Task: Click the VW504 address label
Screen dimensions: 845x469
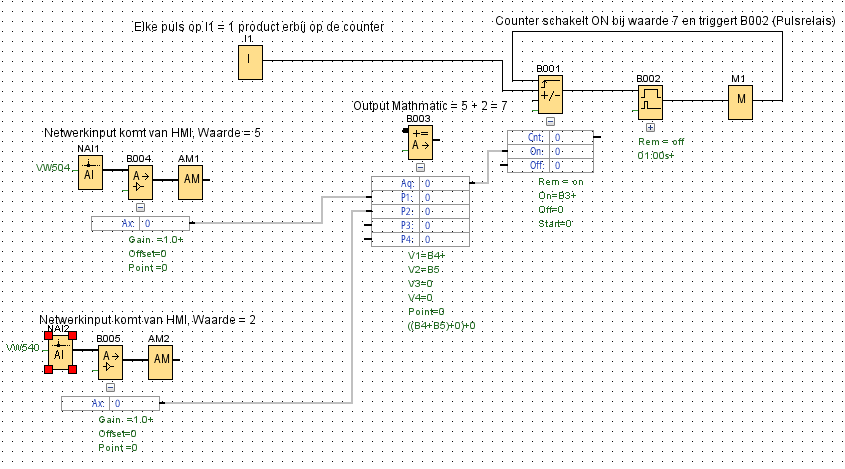Action: 53,168
